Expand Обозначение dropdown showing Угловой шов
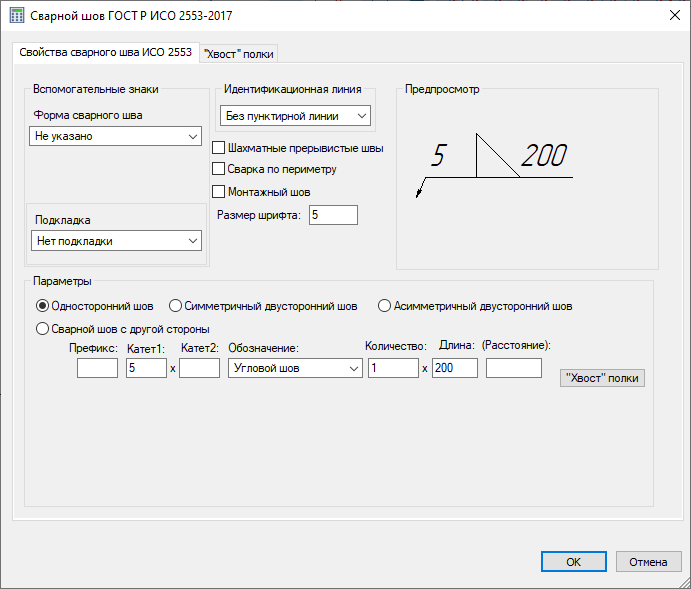 295,368
